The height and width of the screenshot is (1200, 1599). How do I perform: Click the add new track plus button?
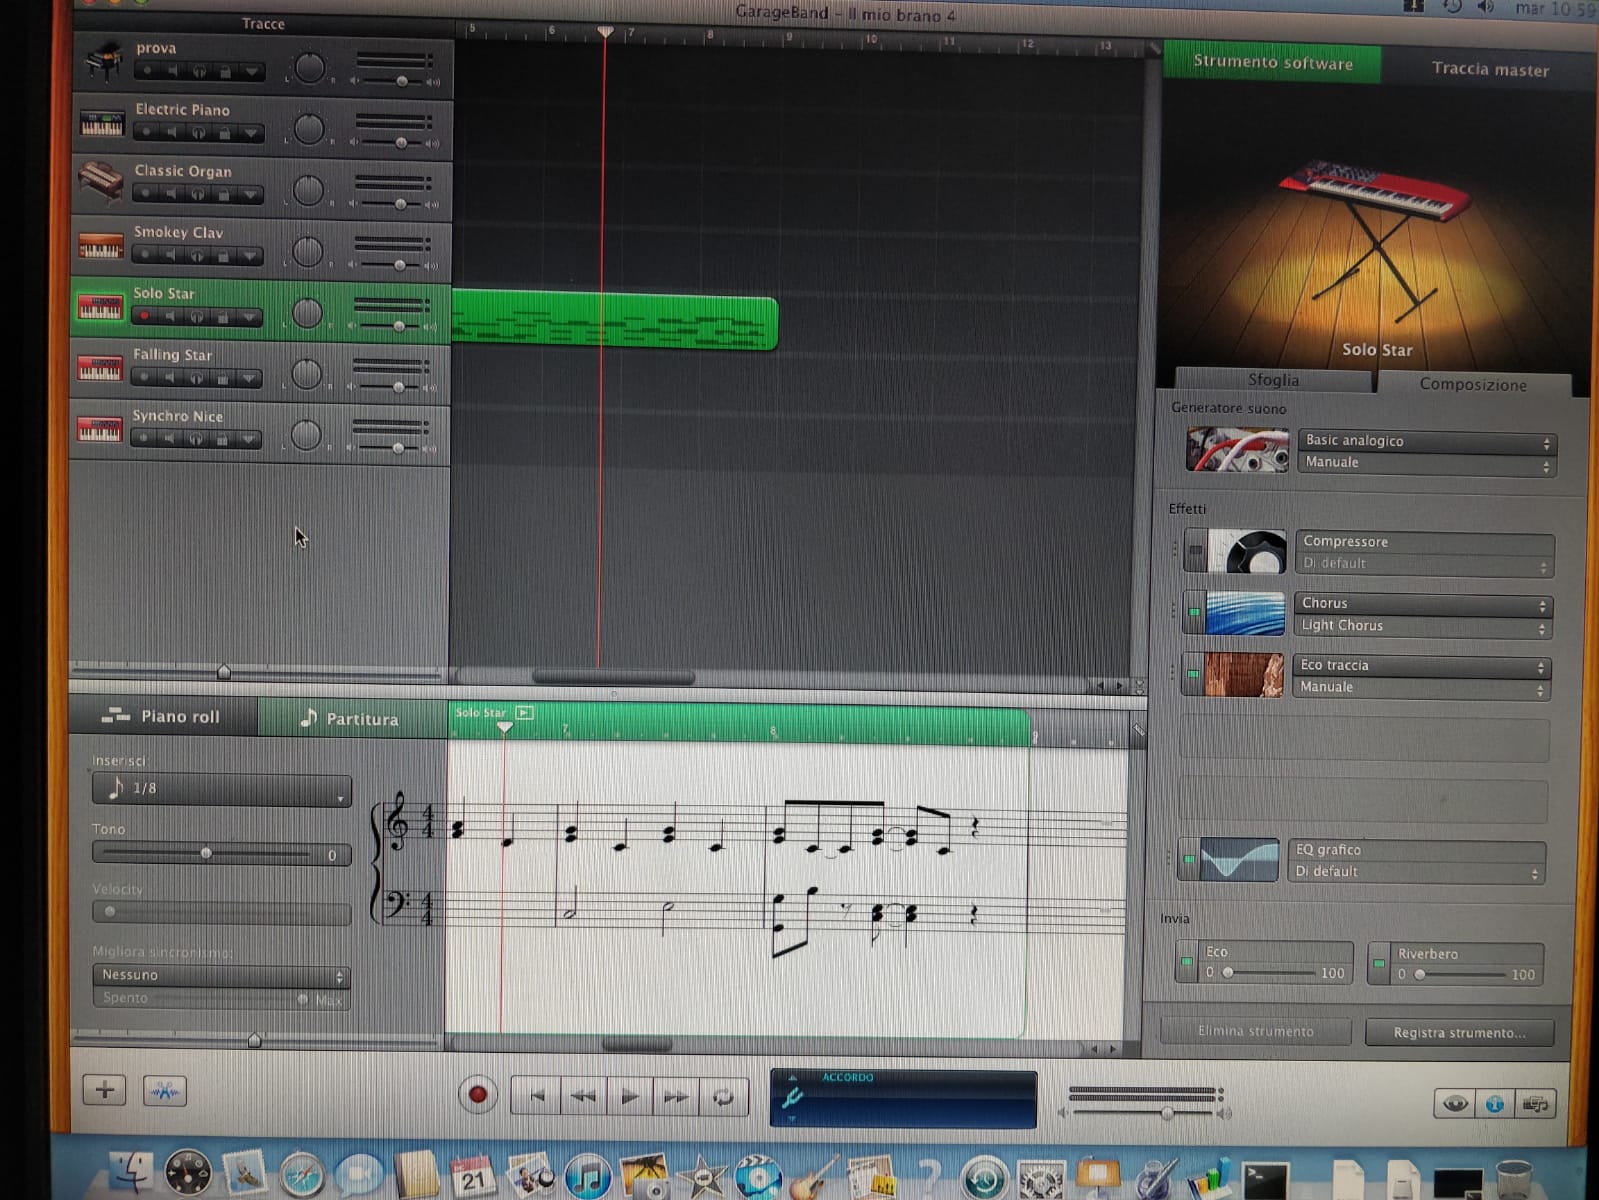click(104, 1090)
